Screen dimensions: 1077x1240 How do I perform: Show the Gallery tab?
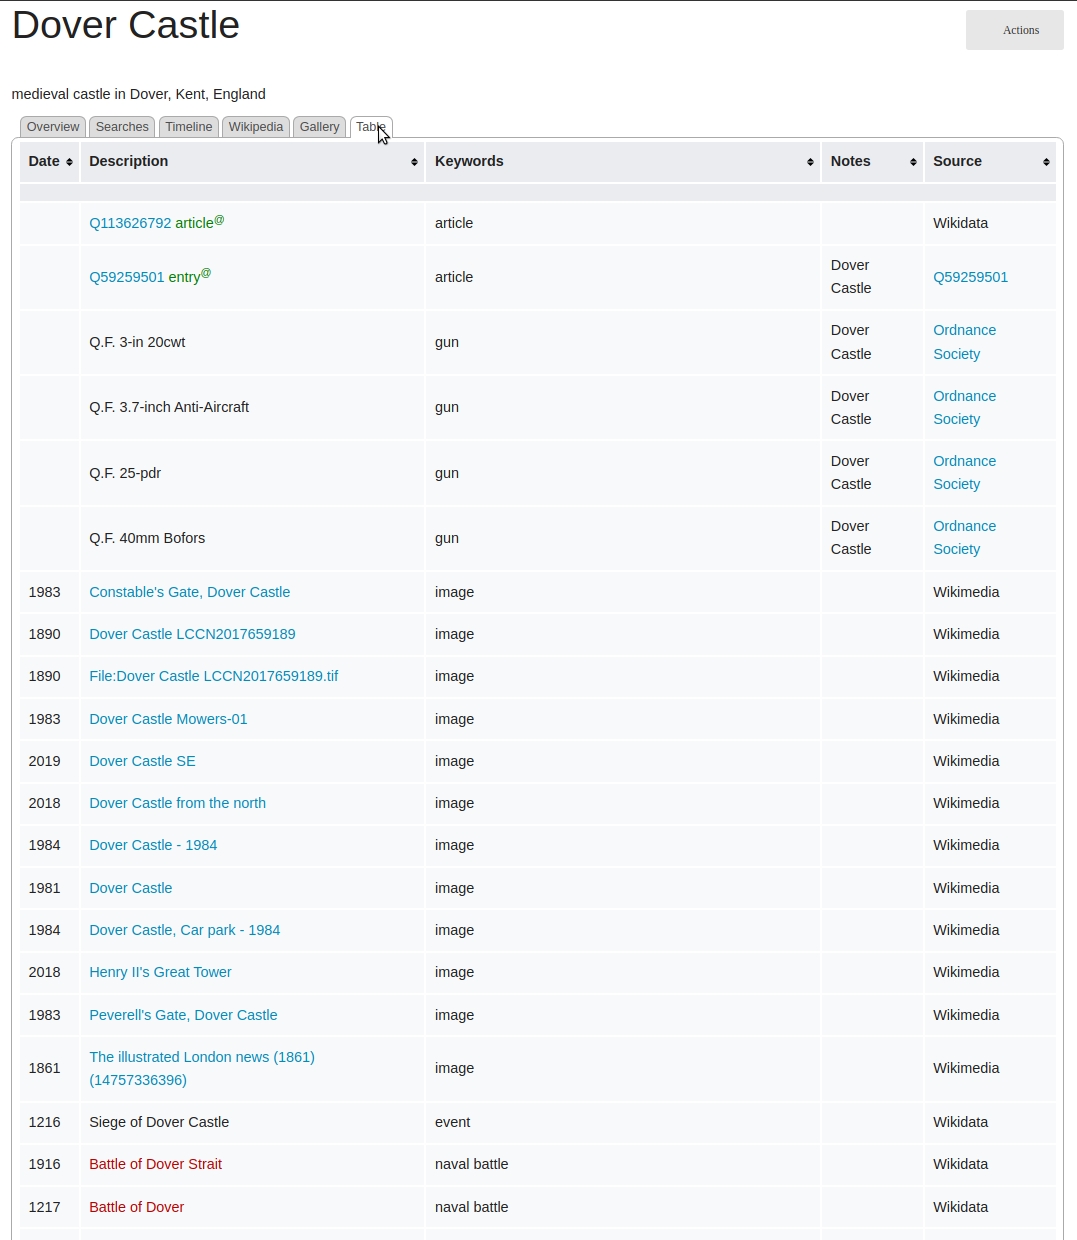click(x=319, y=127)
